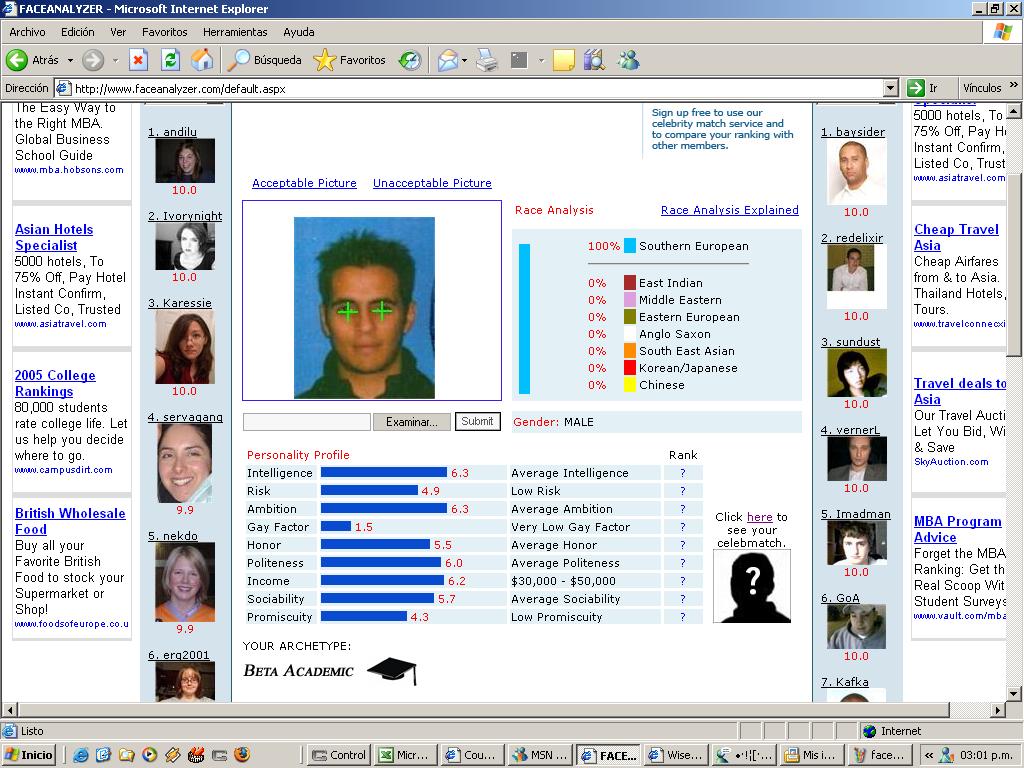The width and height of the screenshot is (1024, 768).
Task: Click inside the picture file path field
Action: tap(306, 422)
